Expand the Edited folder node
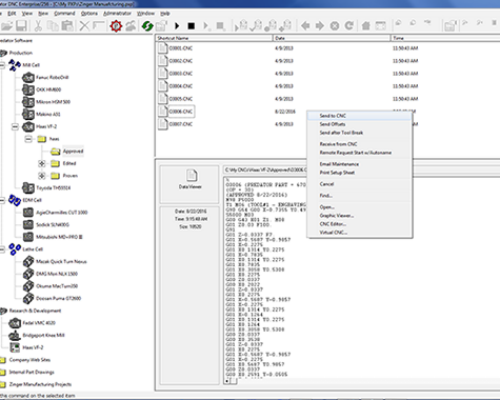 click(42, 163)
